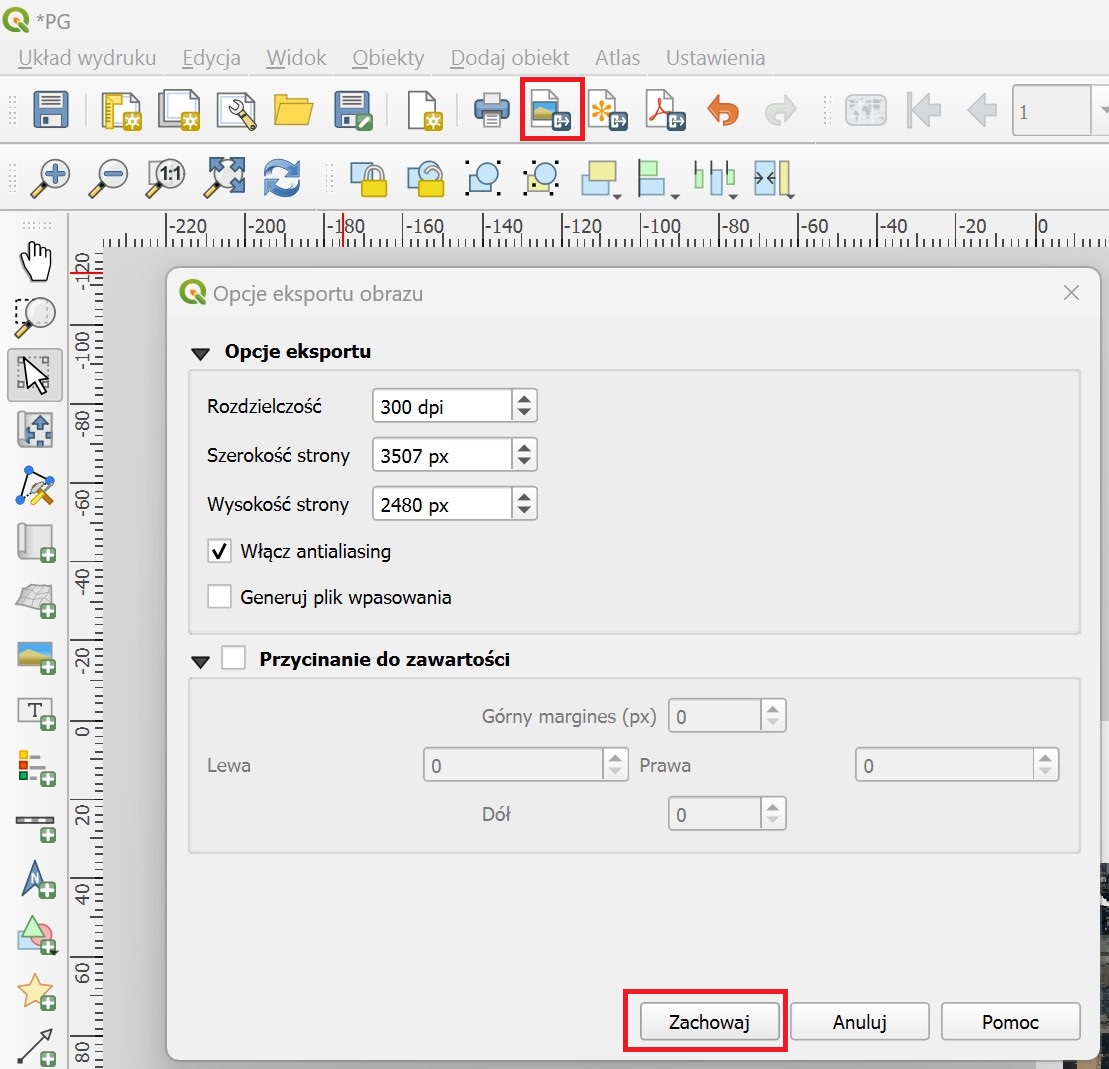Click Add 3D map tool

[x=35, y=600]
